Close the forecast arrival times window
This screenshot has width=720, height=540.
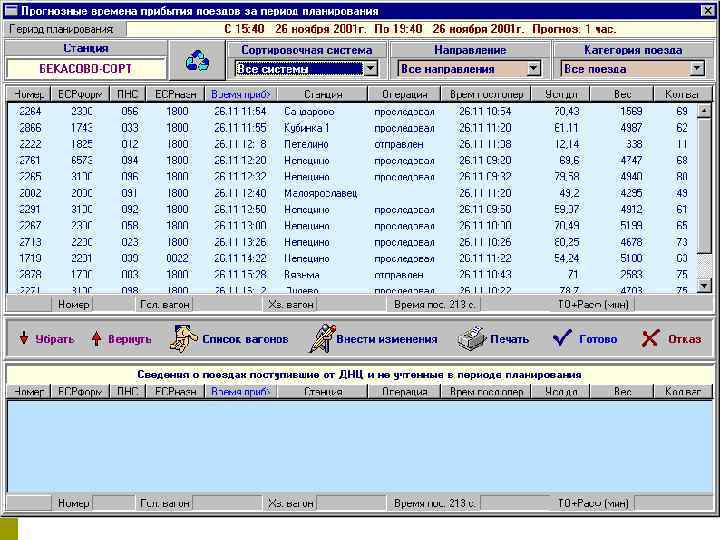tap(708, 11)
